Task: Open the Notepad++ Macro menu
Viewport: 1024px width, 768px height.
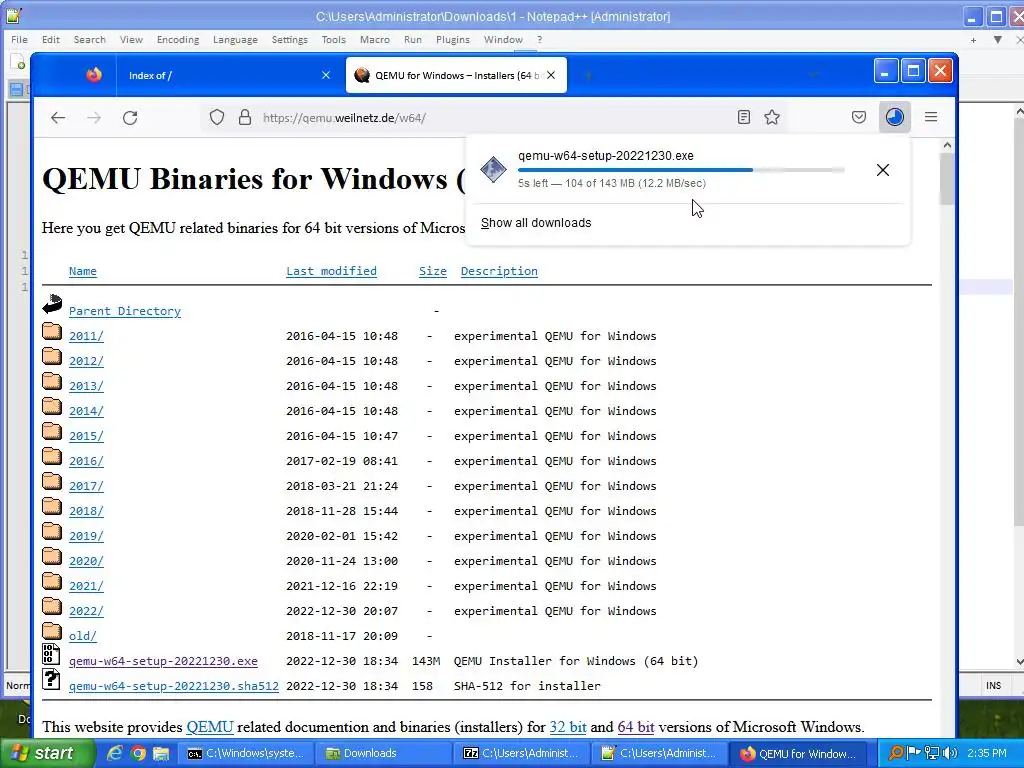Action: pyautogui.click(x=375, y=39)
